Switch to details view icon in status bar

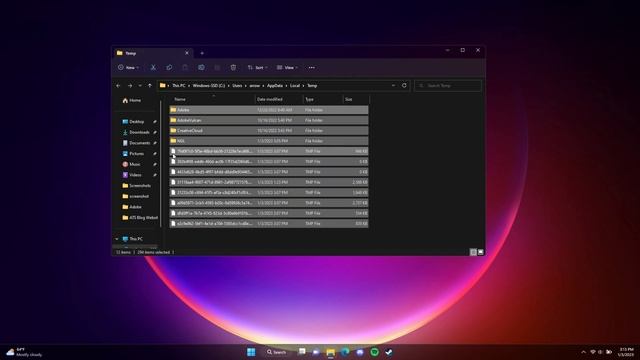pyautogui.click(x=473, y=252)
